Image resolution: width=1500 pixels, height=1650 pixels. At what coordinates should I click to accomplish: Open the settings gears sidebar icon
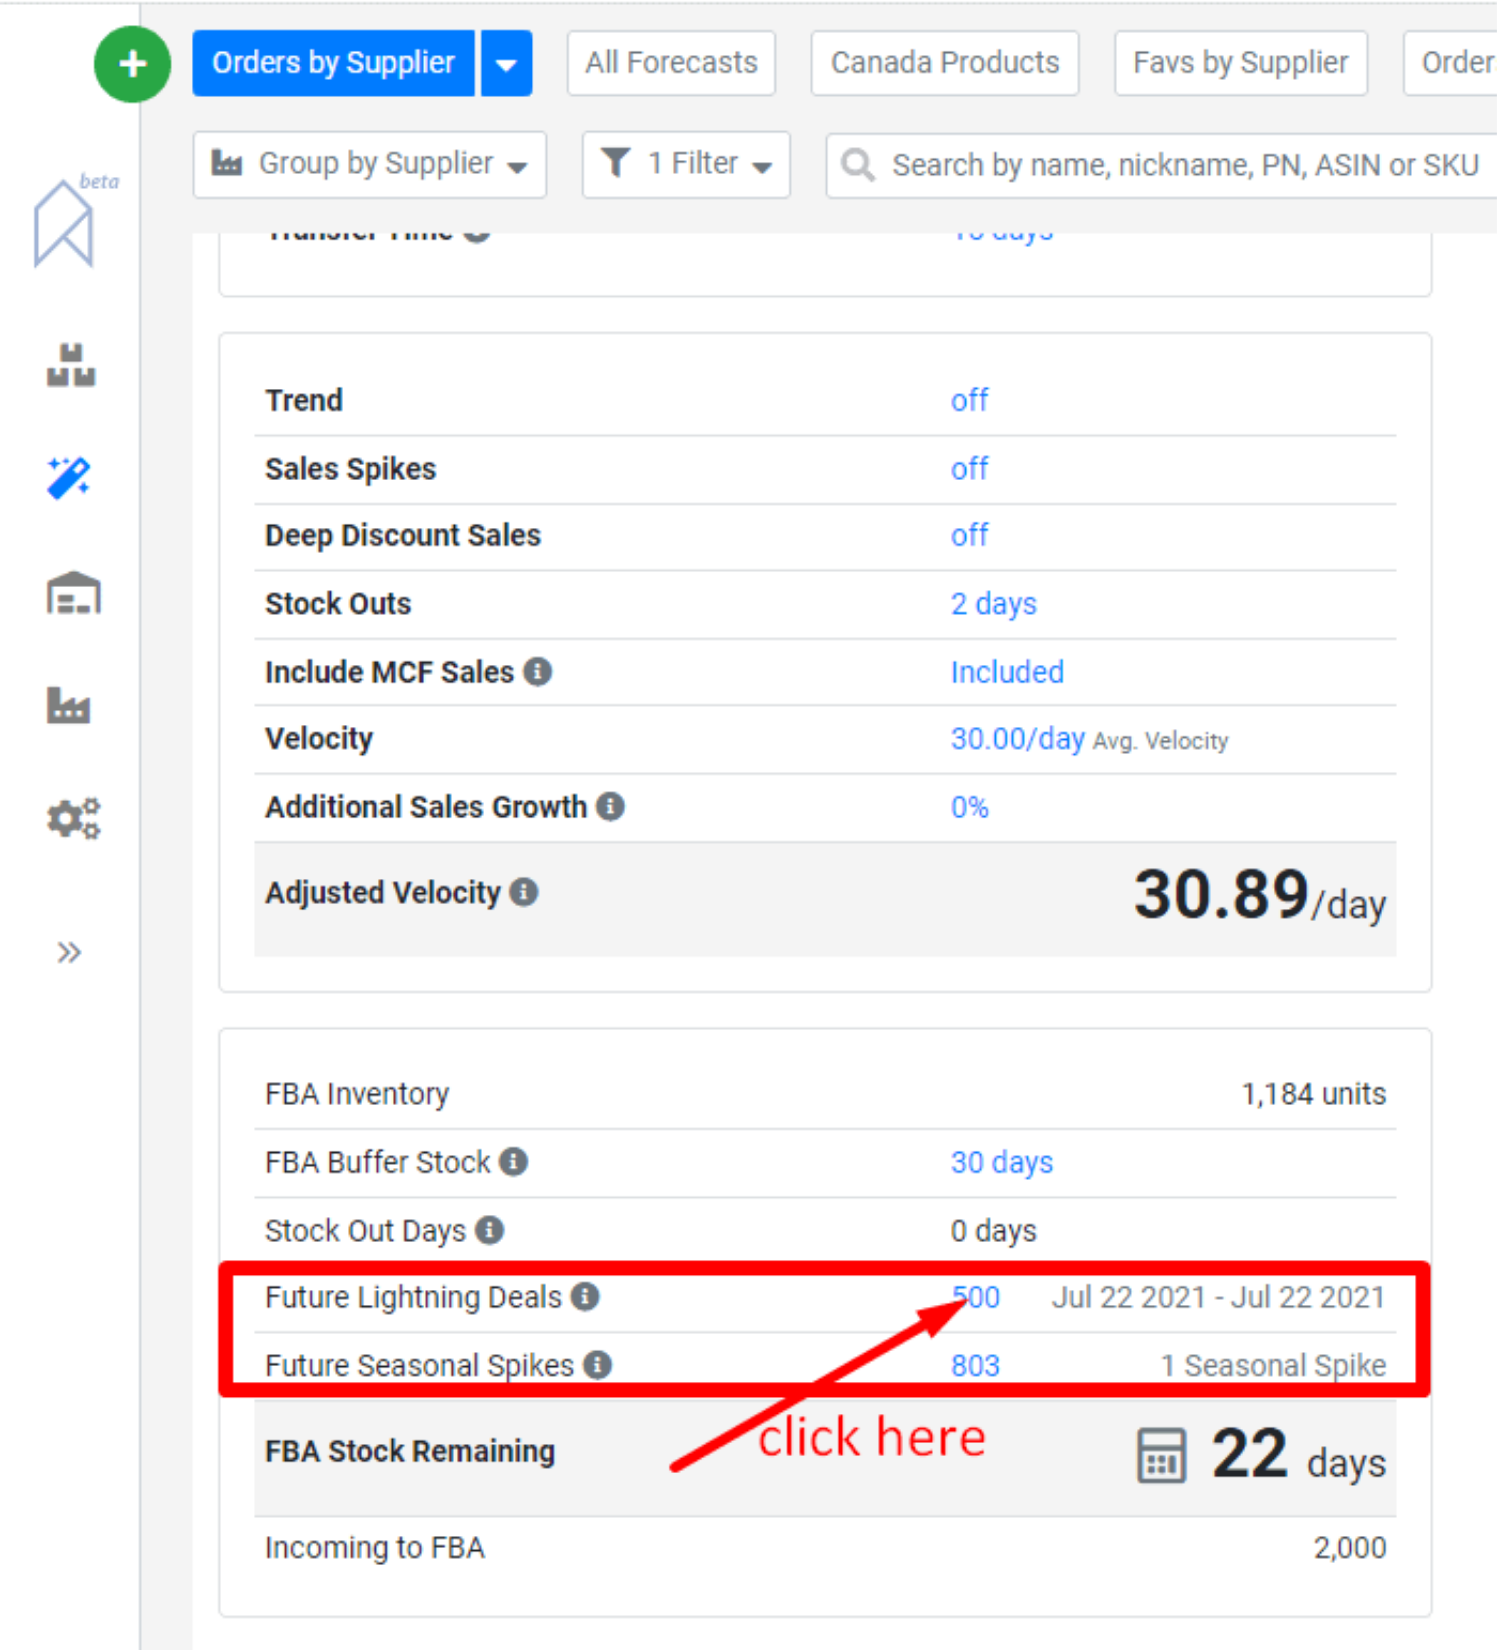[73, 819]
